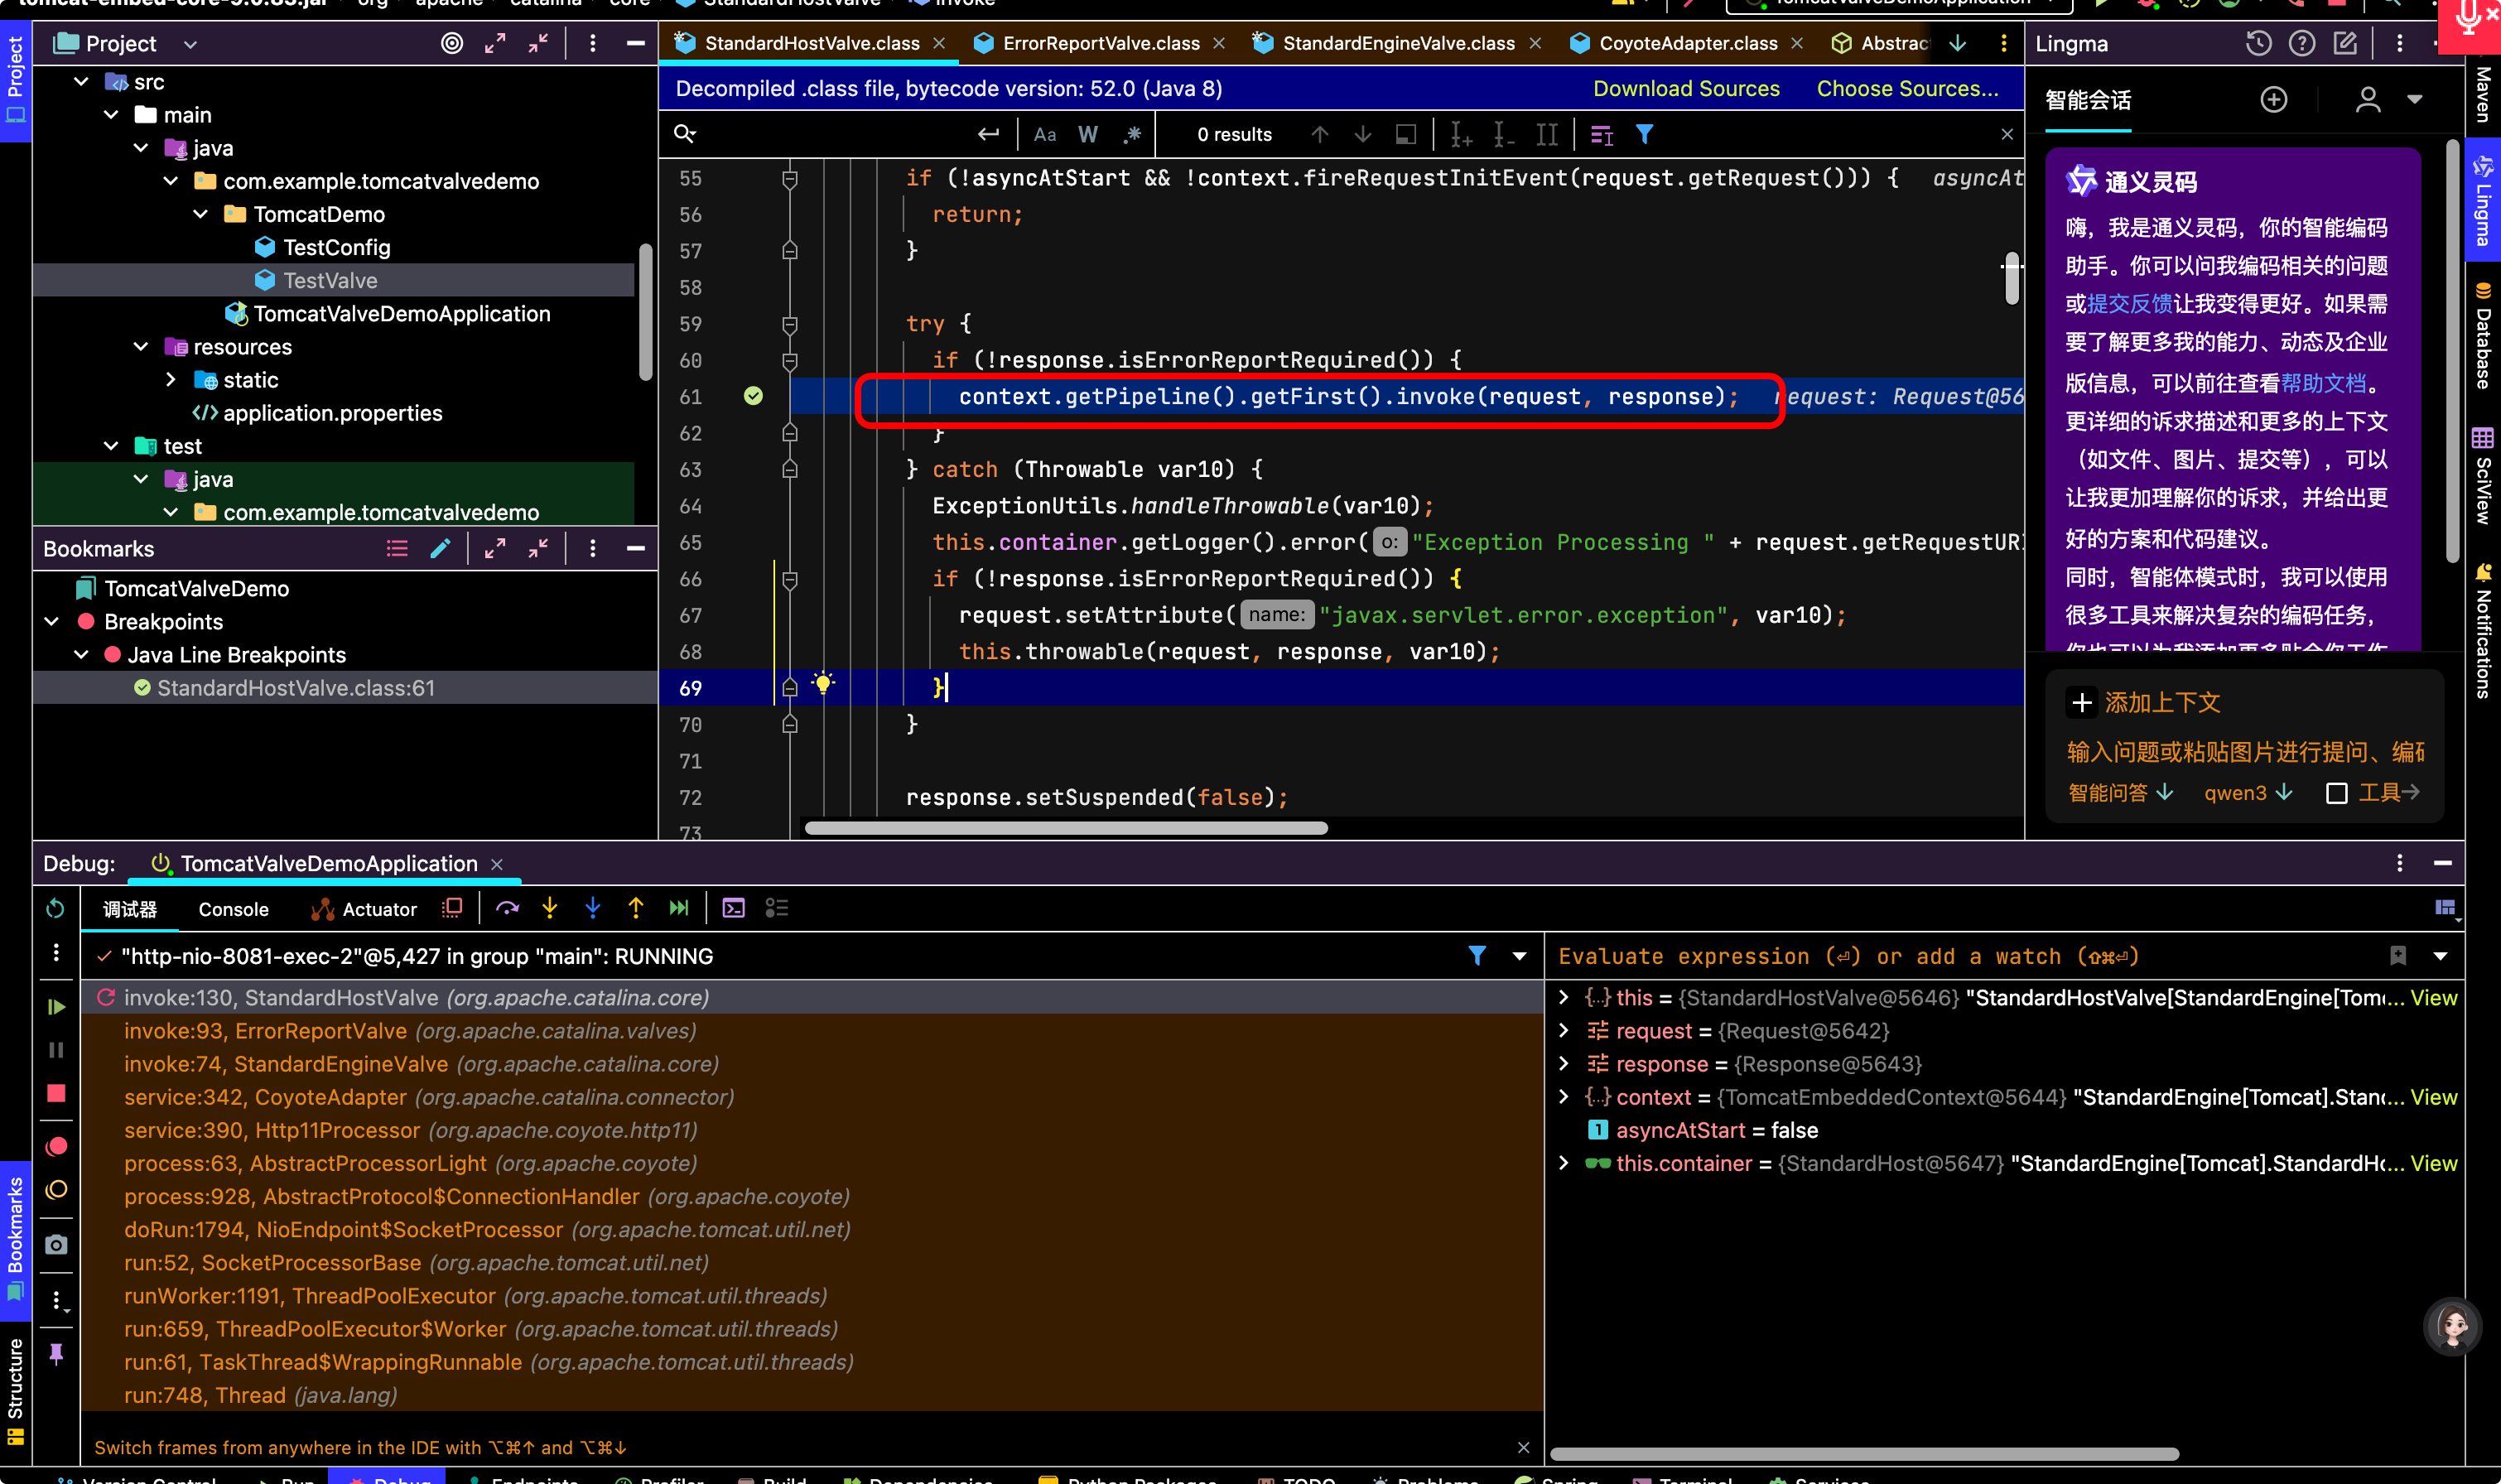Click the Step Over debug icon
This screenshot has height=1484, width=2501.
point(507,908)
